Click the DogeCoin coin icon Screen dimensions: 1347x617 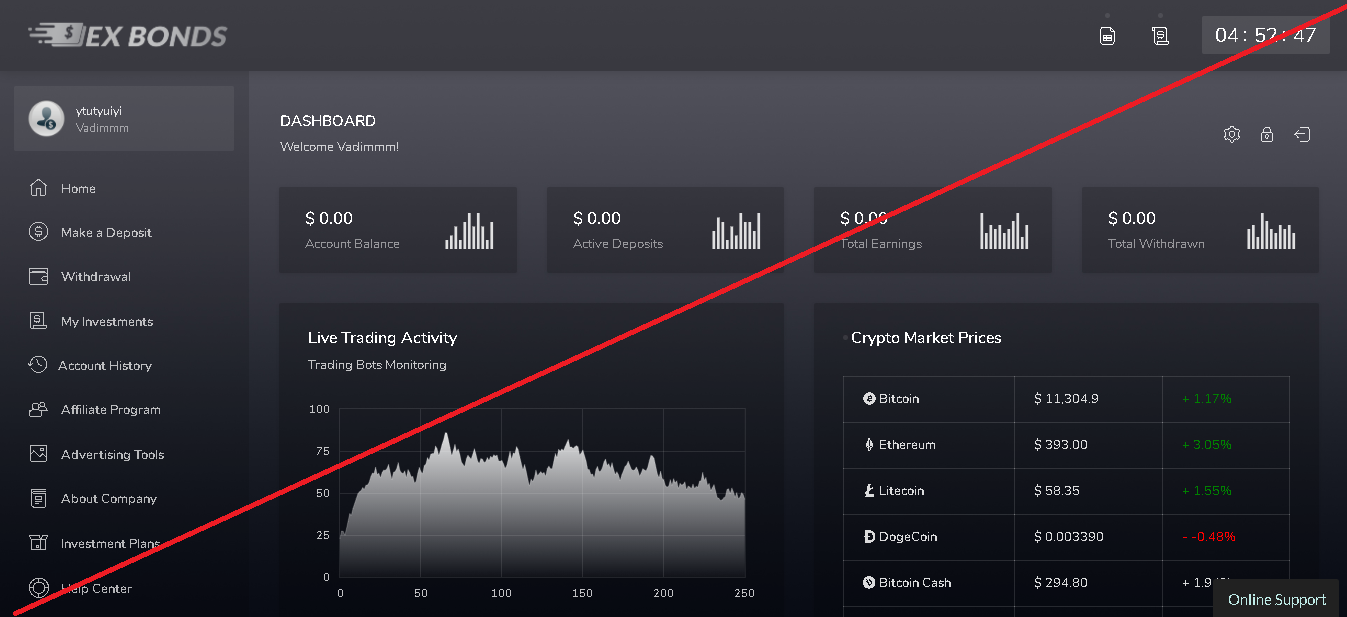click(x=869, y=537)
